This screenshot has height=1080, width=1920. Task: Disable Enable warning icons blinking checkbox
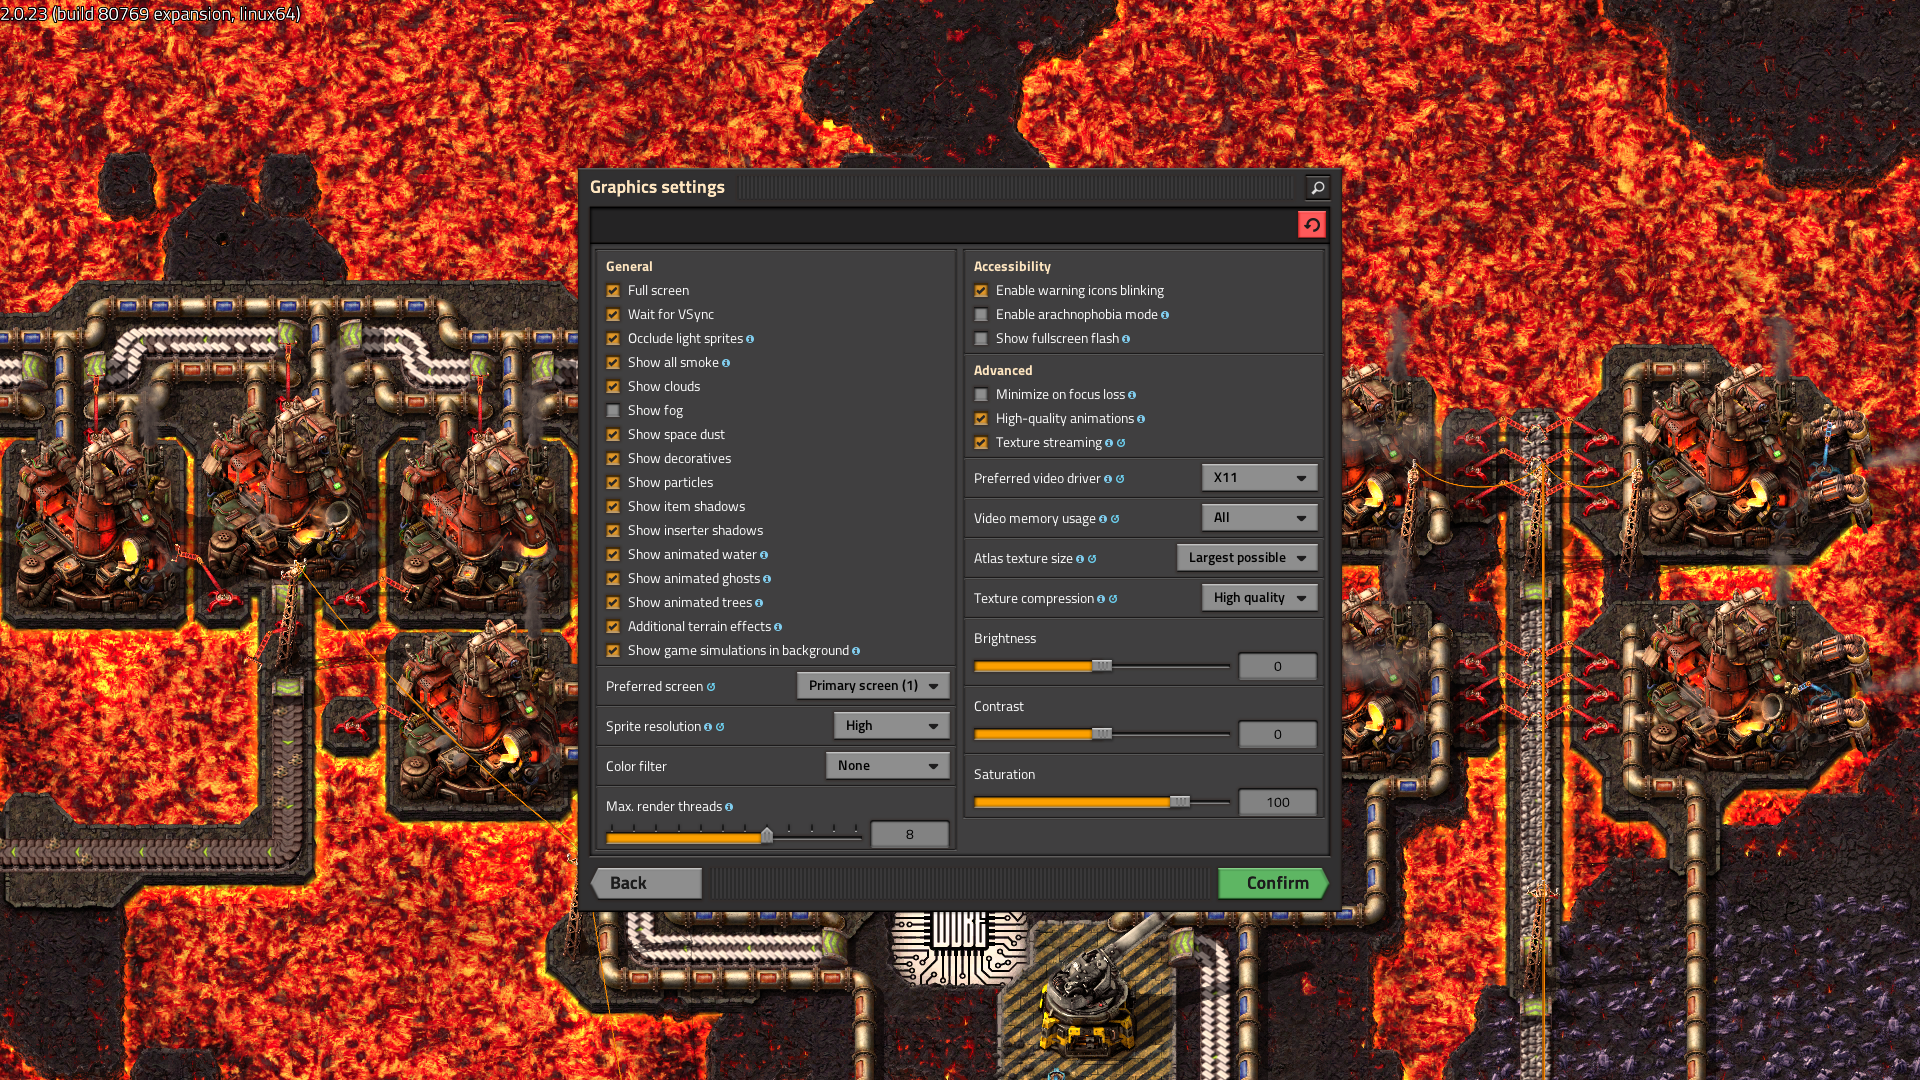coord(981,291)
